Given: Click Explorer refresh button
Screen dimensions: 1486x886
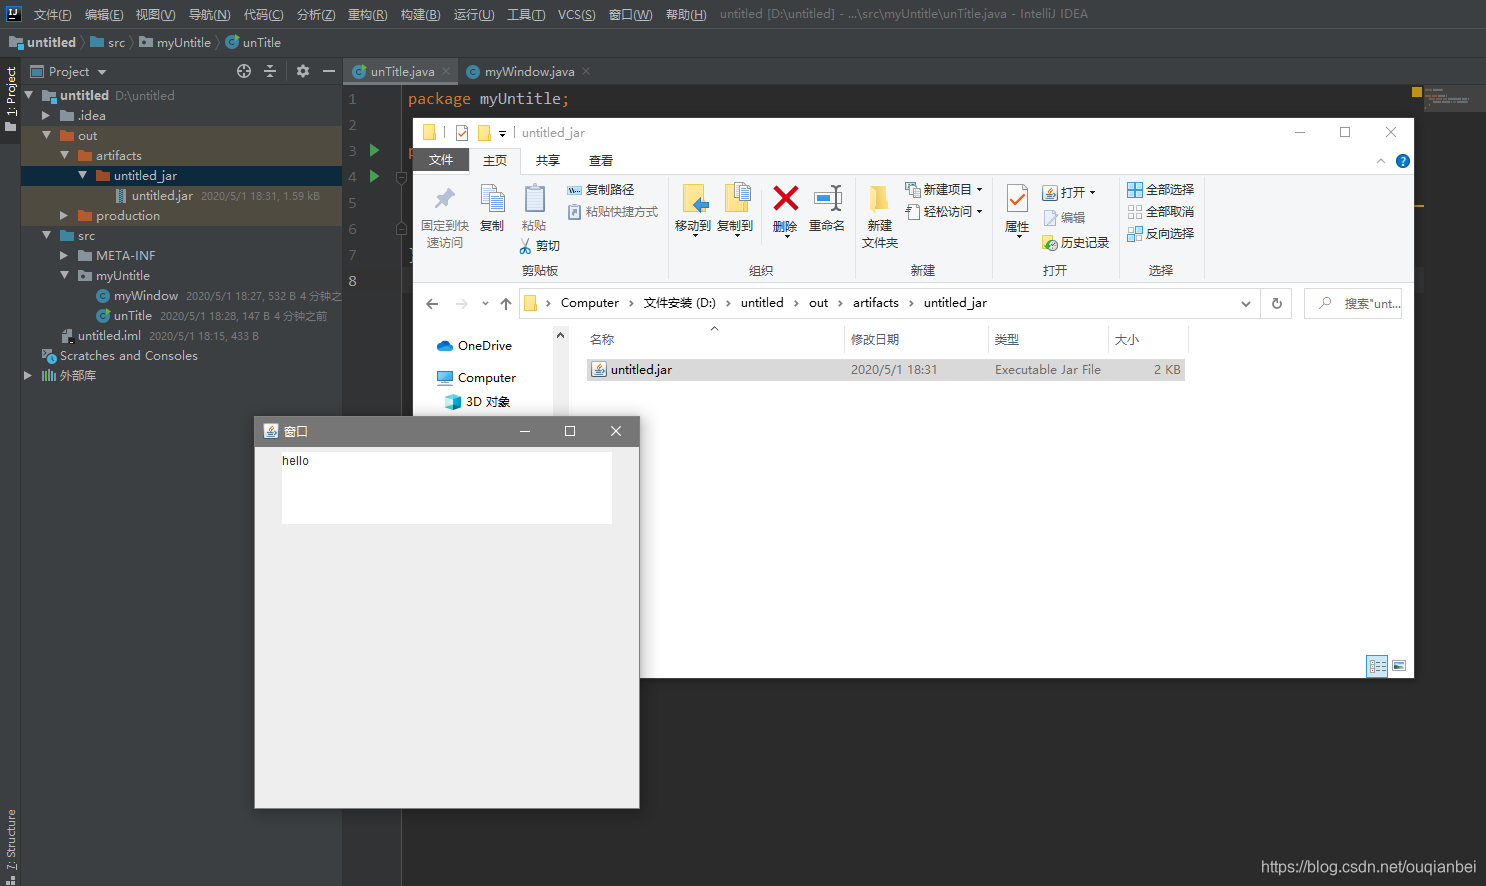Looking at the screenshot, I should (x=1277, y=304).
